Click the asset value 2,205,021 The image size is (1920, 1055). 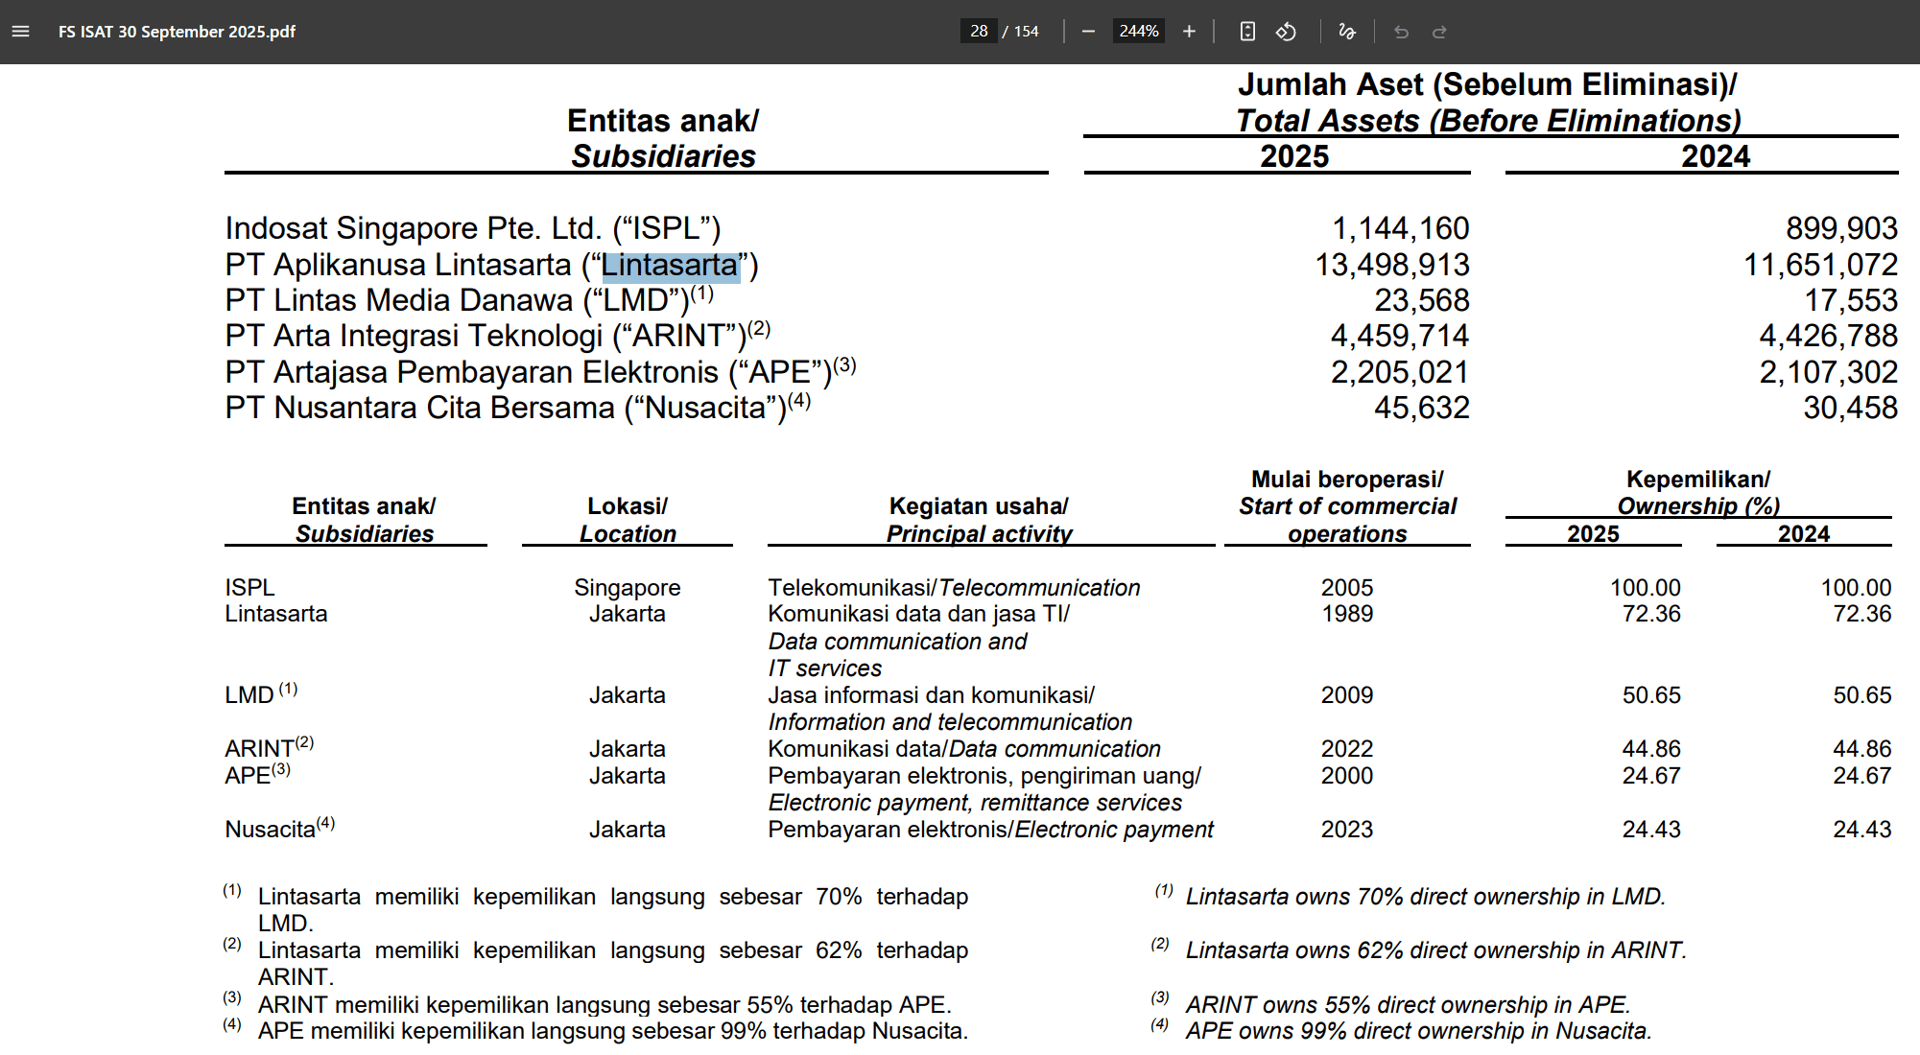[1400, 372]
